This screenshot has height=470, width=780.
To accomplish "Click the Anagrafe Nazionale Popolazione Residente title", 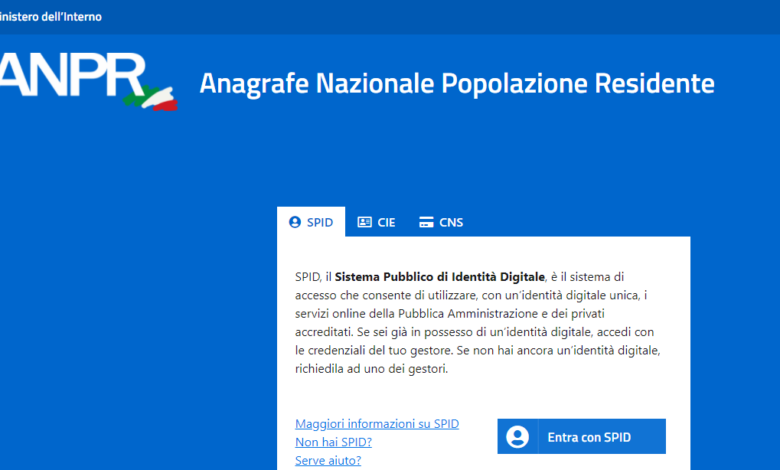I will [456, 84].
